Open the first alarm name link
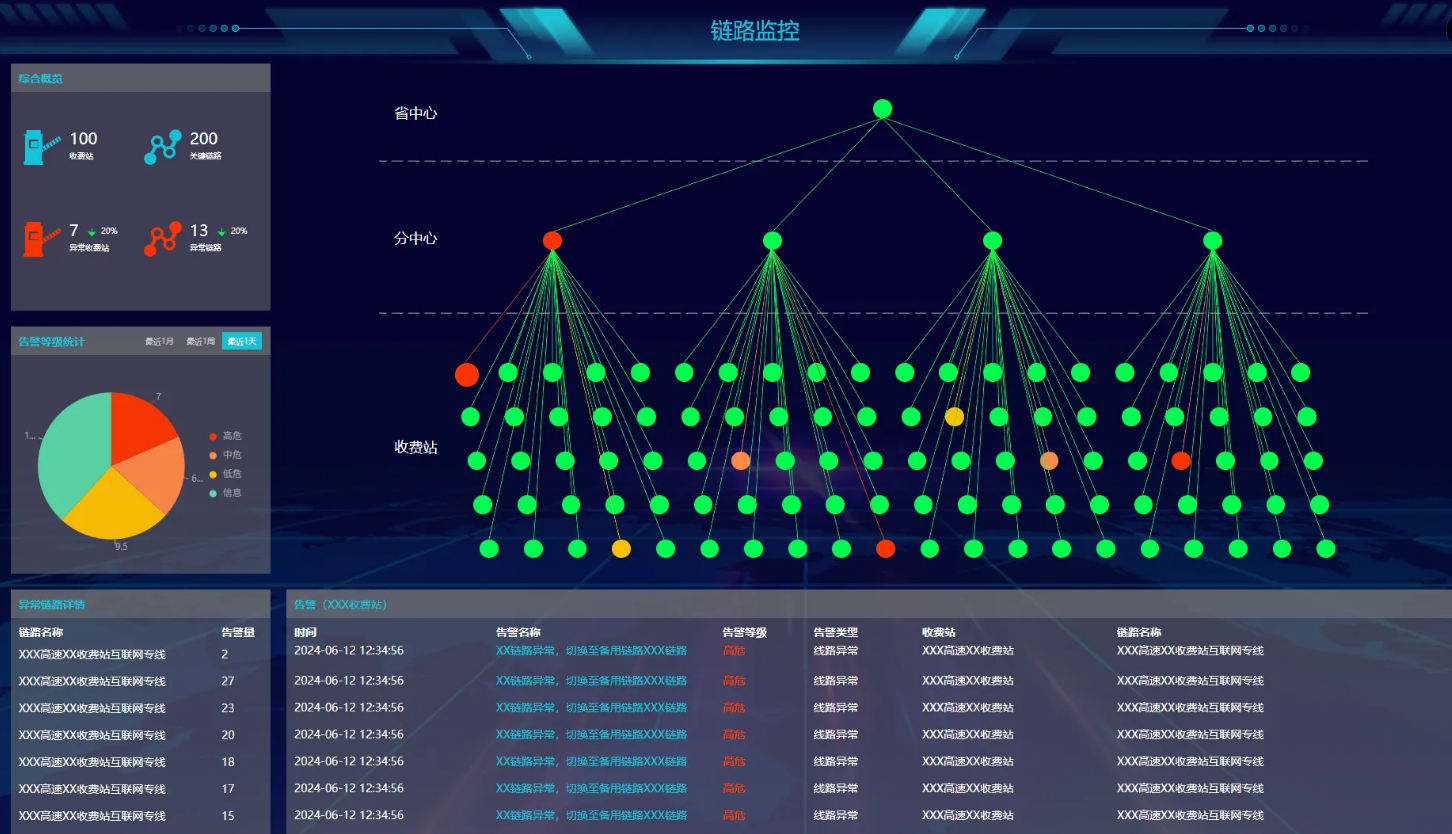This screenshot has height=834, width=1452. pos(591,651)
